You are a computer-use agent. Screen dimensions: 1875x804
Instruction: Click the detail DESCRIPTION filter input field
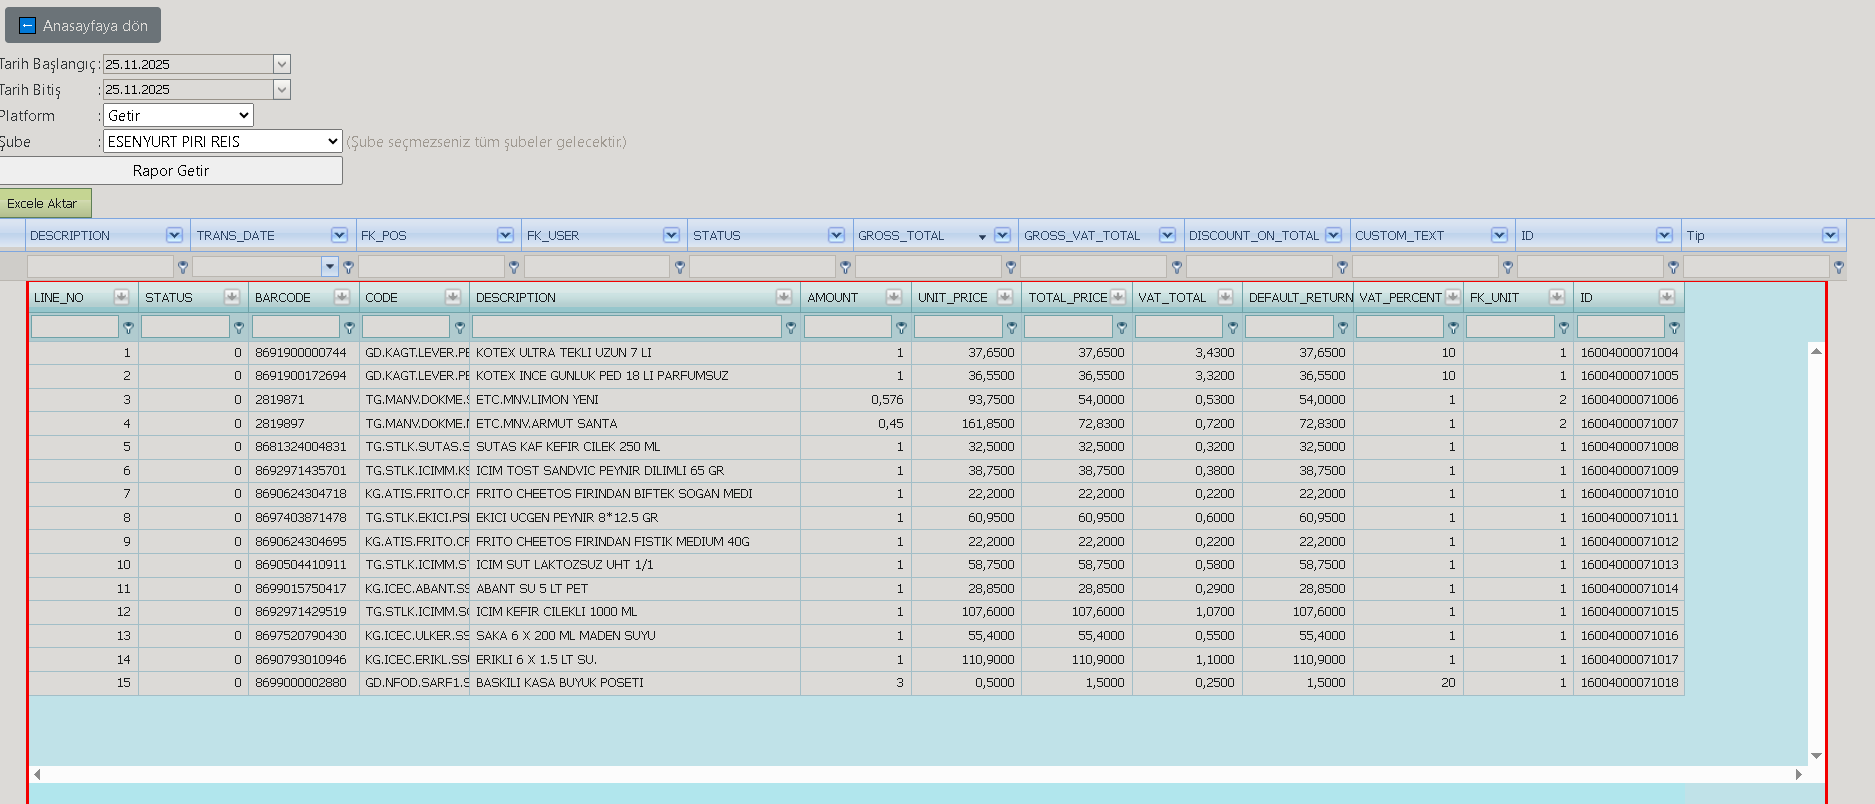(626, 327)
